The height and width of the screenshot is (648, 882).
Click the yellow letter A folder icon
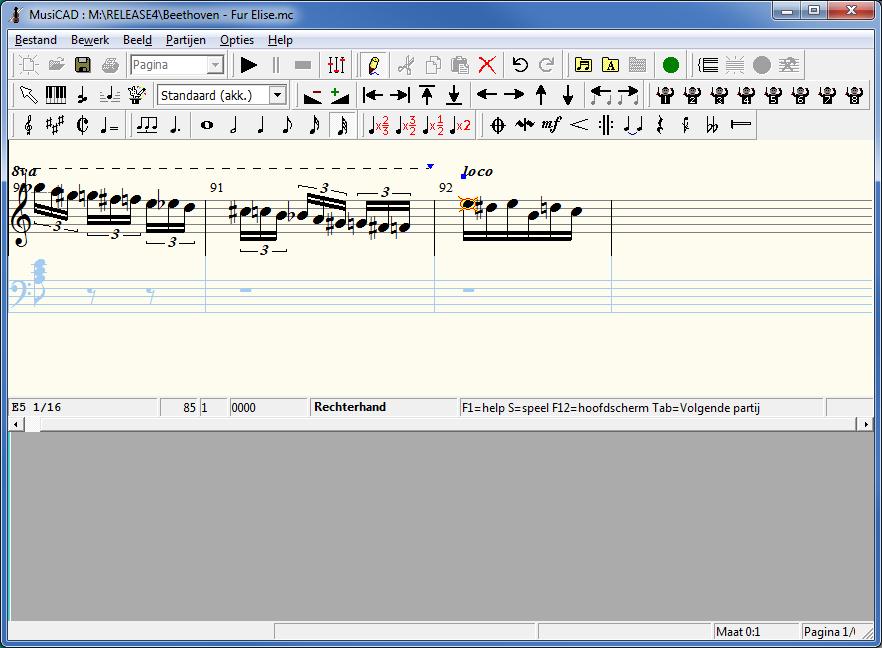[x=610, y=65]
